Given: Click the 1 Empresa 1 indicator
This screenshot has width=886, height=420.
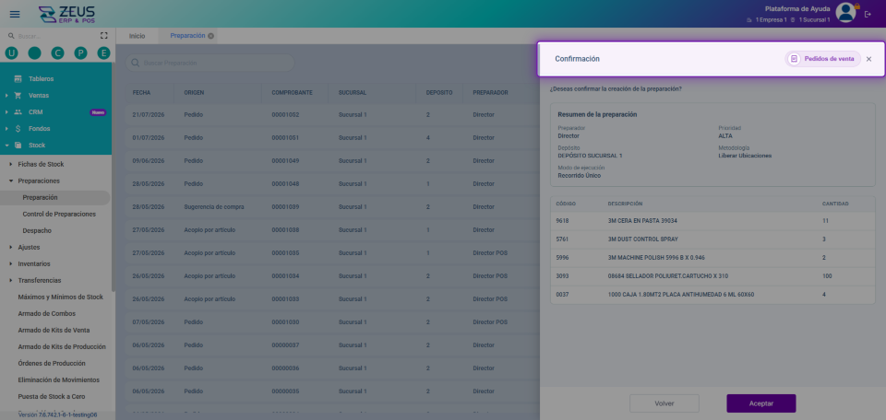Looking at the screenshot, I should click(767, 20).
